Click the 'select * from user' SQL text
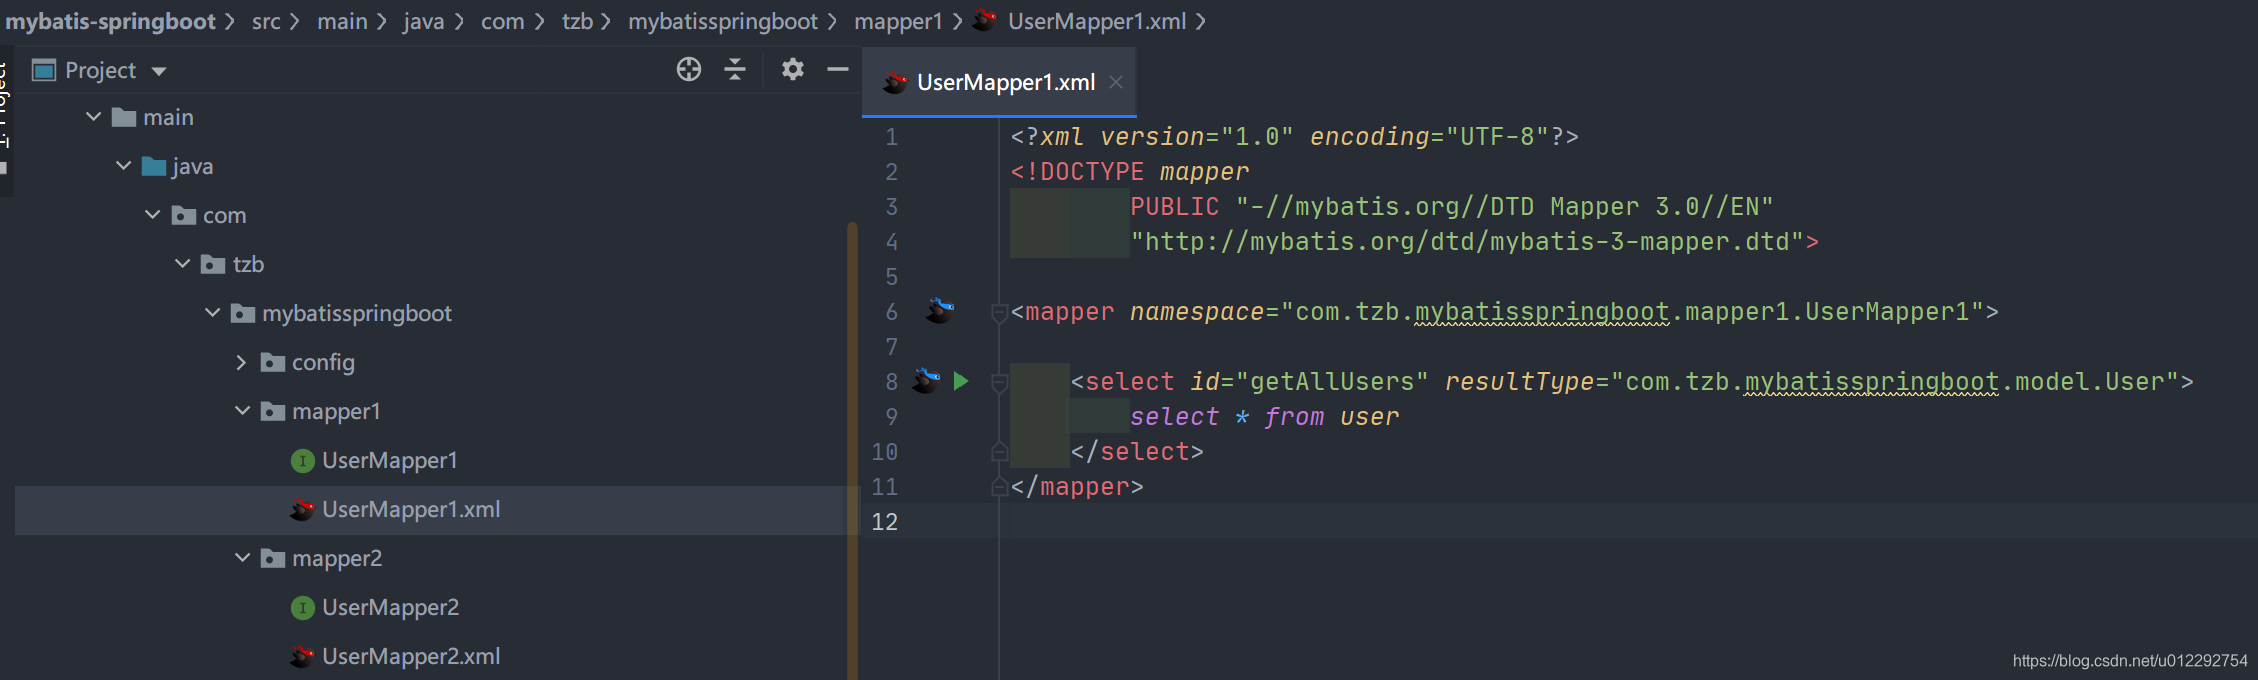The height and width of the screenshot is (680, 2258). 1264,416
